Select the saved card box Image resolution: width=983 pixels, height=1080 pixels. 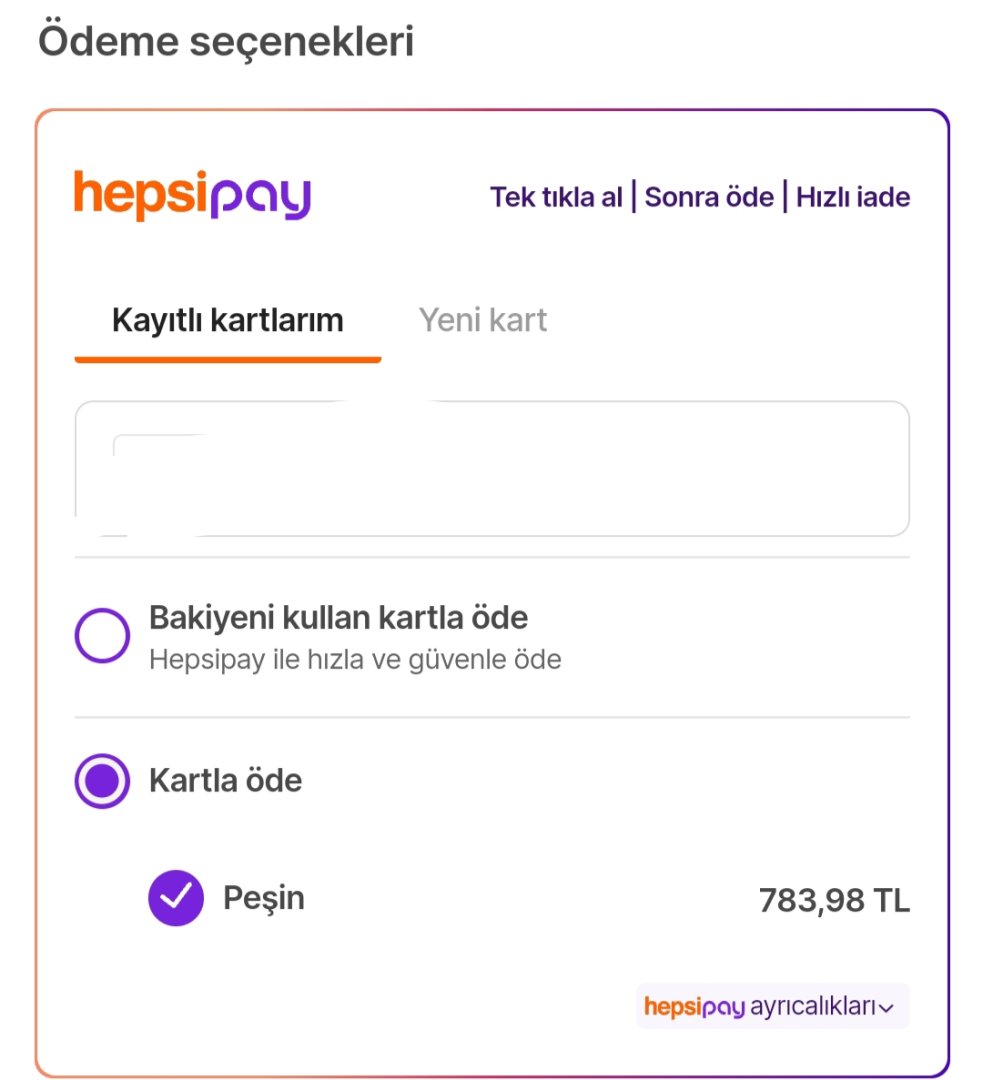coord(492,469)
